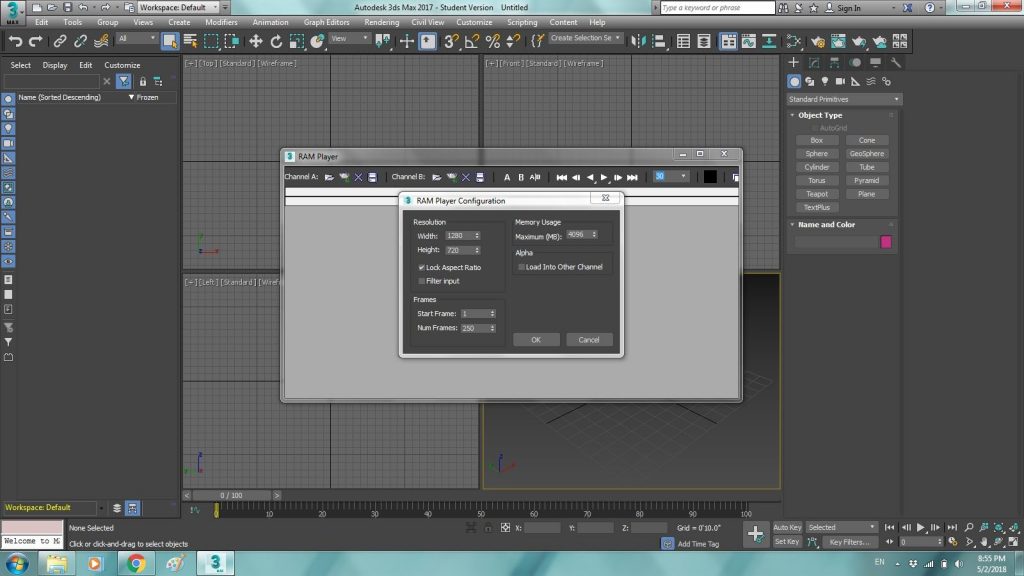Screen dimensions: 1024x576
Task: Enable the Filter input checkbox
Action: click(422, 281)
